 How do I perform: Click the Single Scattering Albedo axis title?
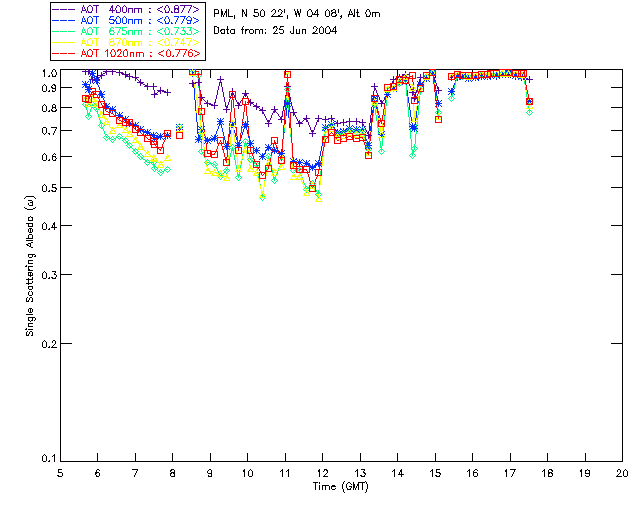(31, 266)
